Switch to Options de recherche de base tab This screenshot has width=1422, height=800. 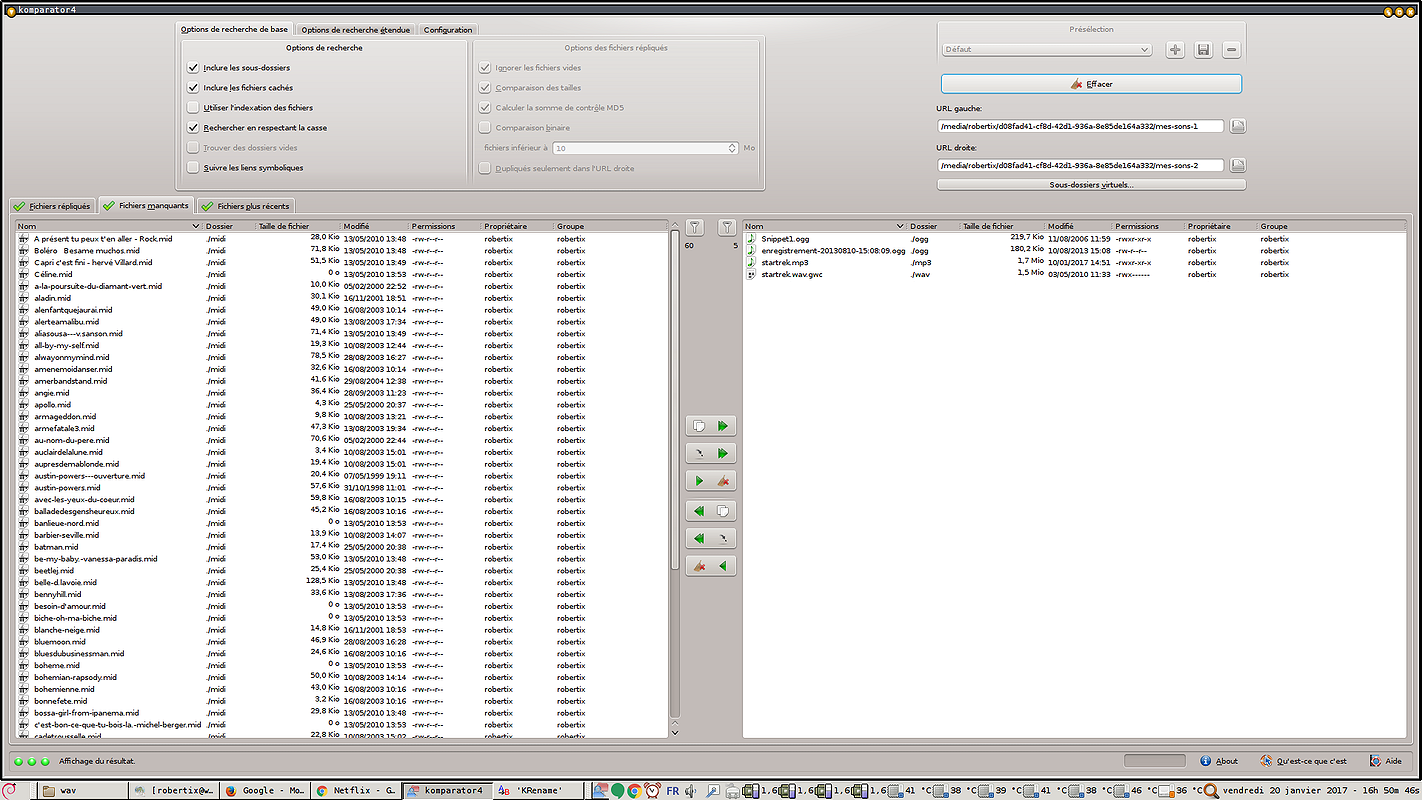pyautogui.click(x=235, y=30)
